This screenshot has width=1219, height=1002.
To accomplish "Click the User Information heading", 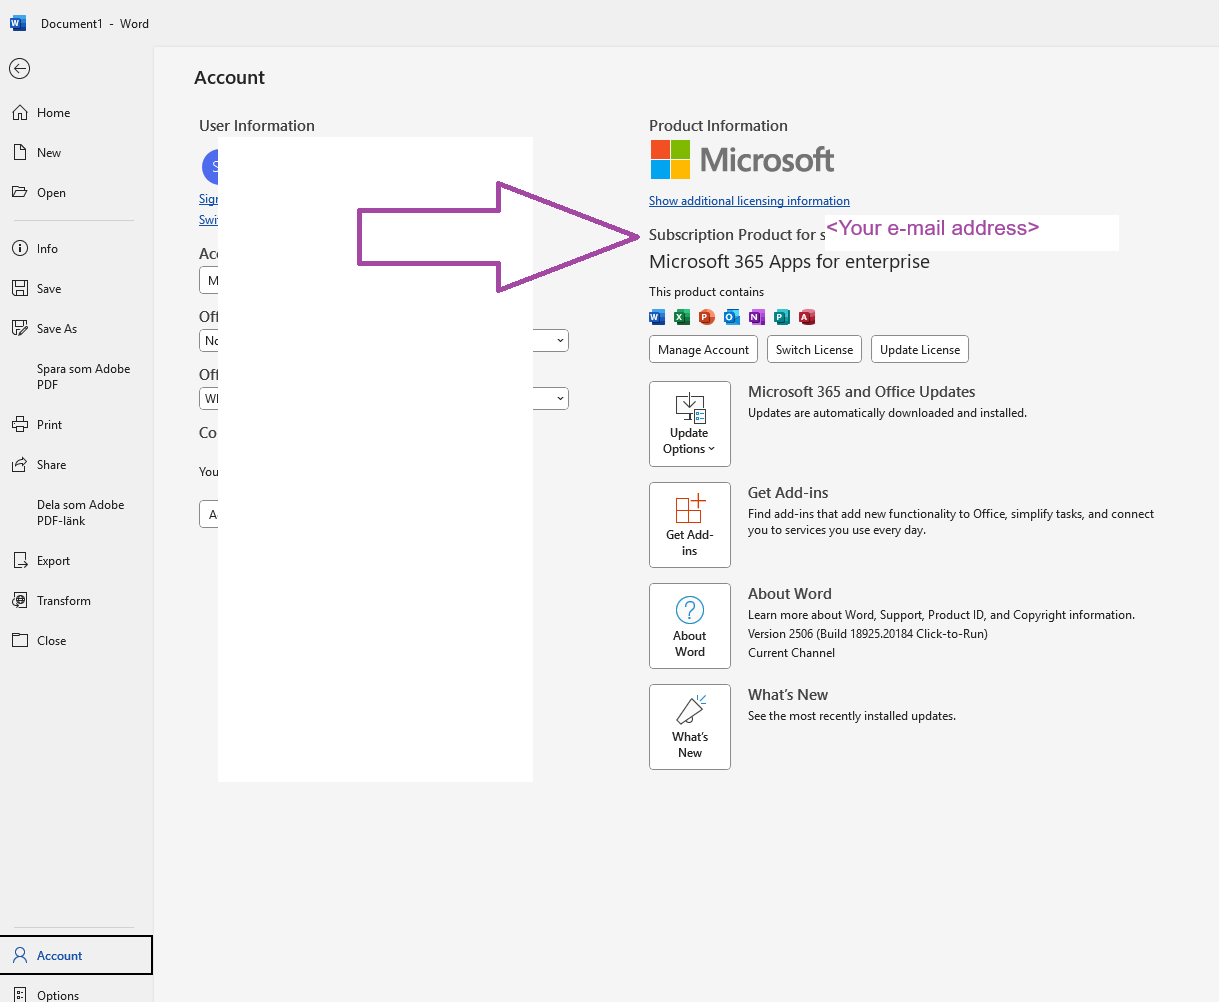I will (257, 126).
